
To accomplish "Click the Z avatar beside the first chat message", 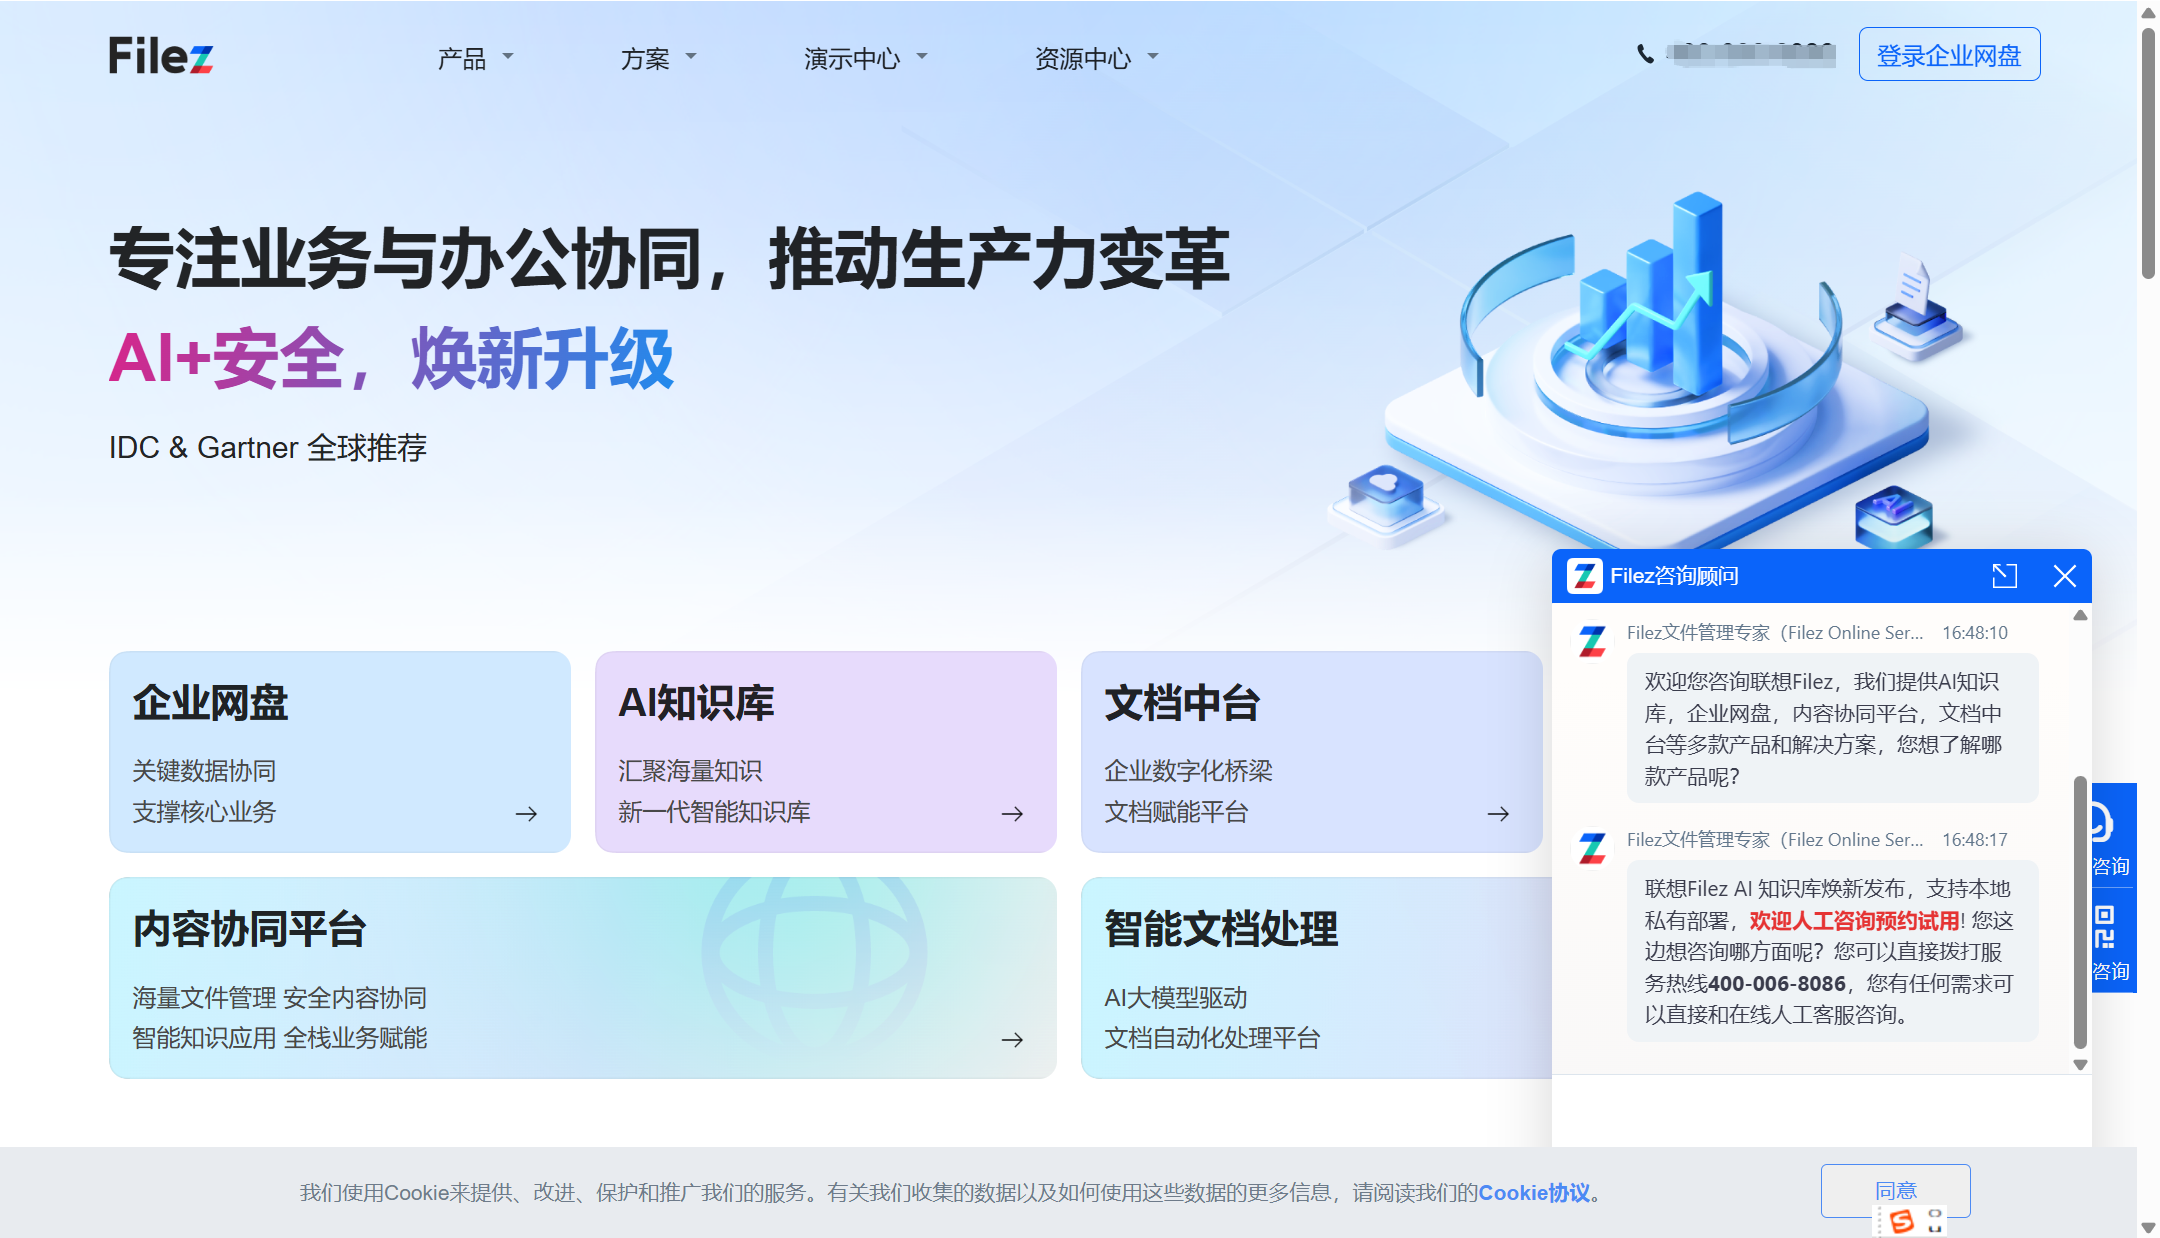I will [x=1590, y=643].
